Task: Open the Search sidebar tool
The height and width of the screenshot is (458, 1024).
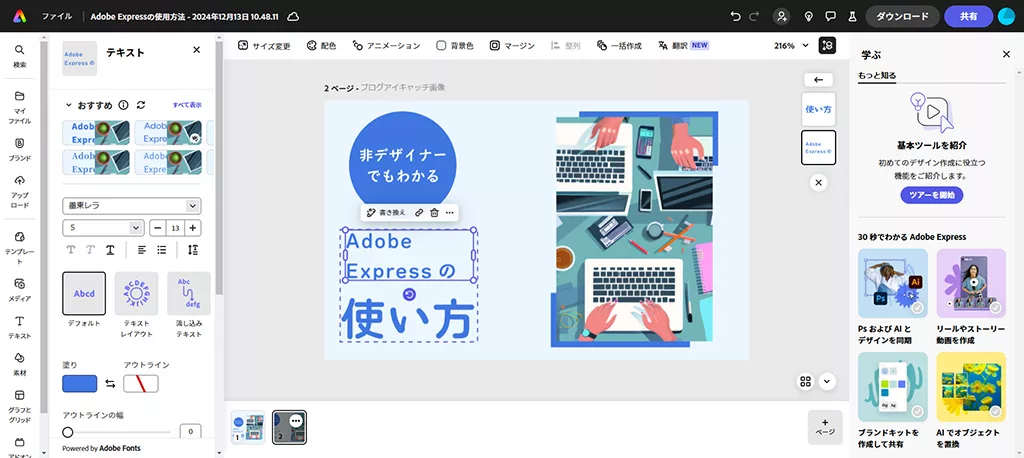Action: point(20,56)
